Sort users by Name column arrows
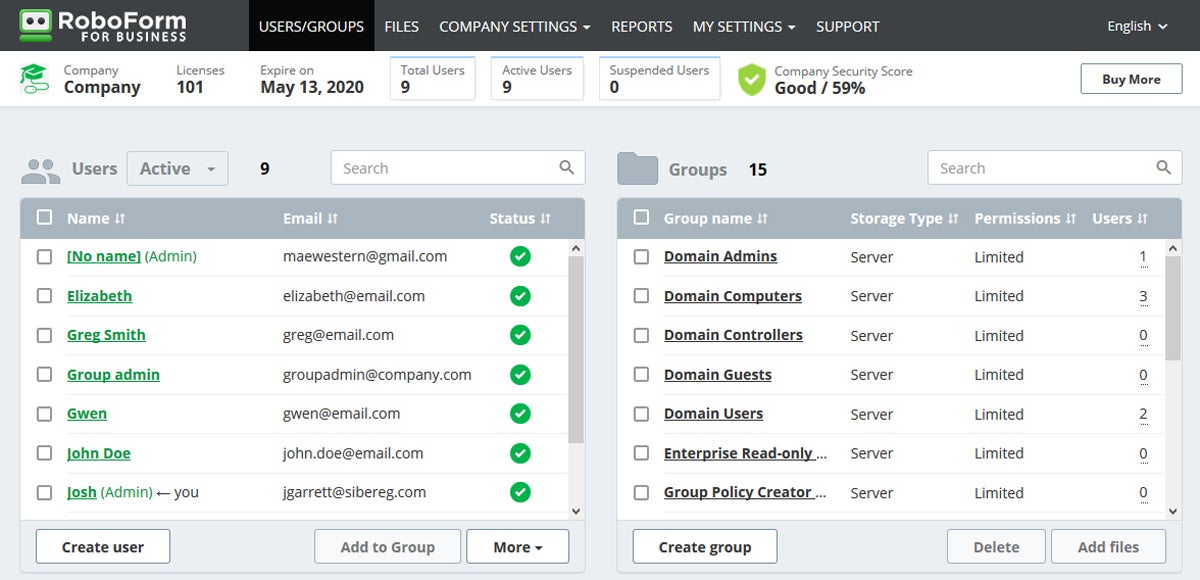The image size is (1200, 580). pyautogui.click(x=120, y=219)
